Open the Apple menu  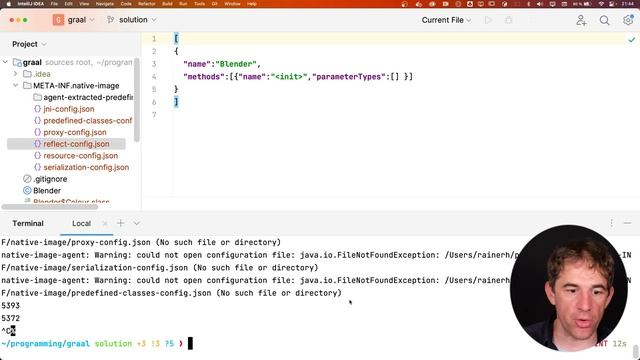tap(9, 4)
